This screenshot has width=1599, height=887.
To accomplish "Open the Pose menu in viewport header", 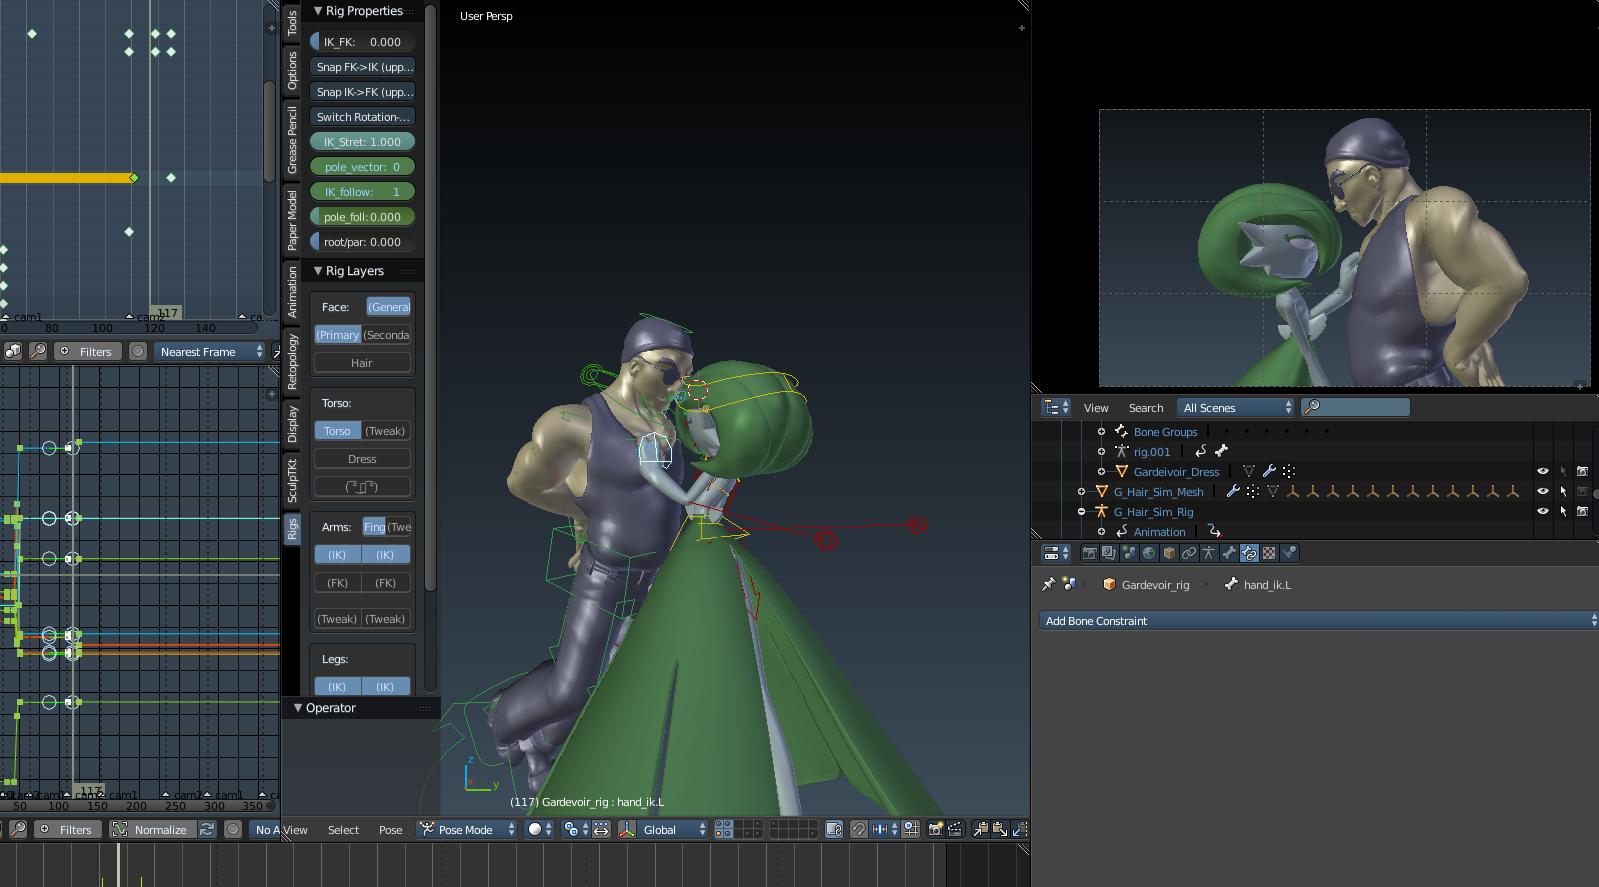I will tap(390, 830).
